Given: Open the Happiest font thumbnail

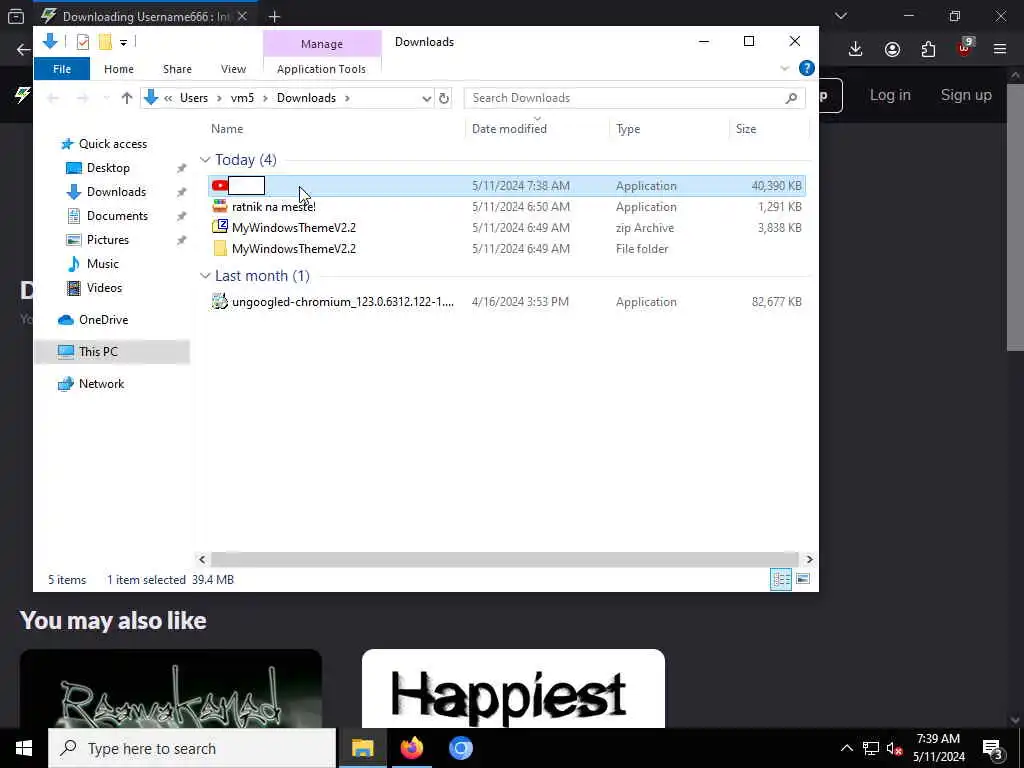Looking at the screenshot, I should [513, 688].
